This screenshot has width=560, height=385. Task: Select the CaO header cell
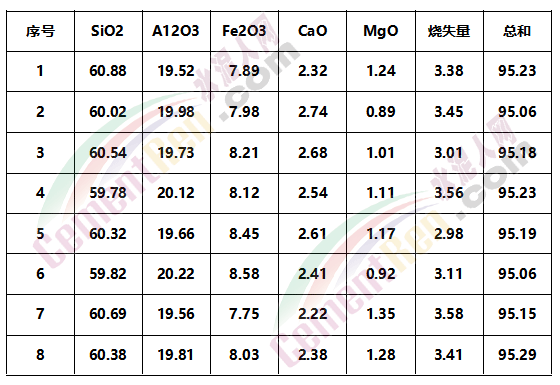(312, 31)
